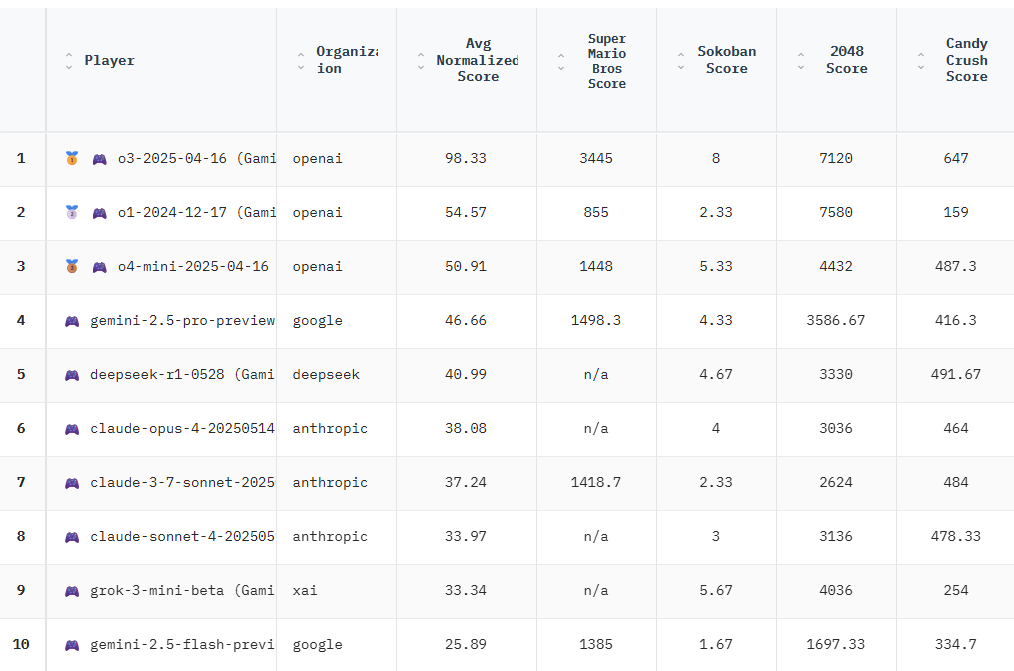Sort by Player using the header arrows
Screen dimensions: 1014x671
[69, 61]
